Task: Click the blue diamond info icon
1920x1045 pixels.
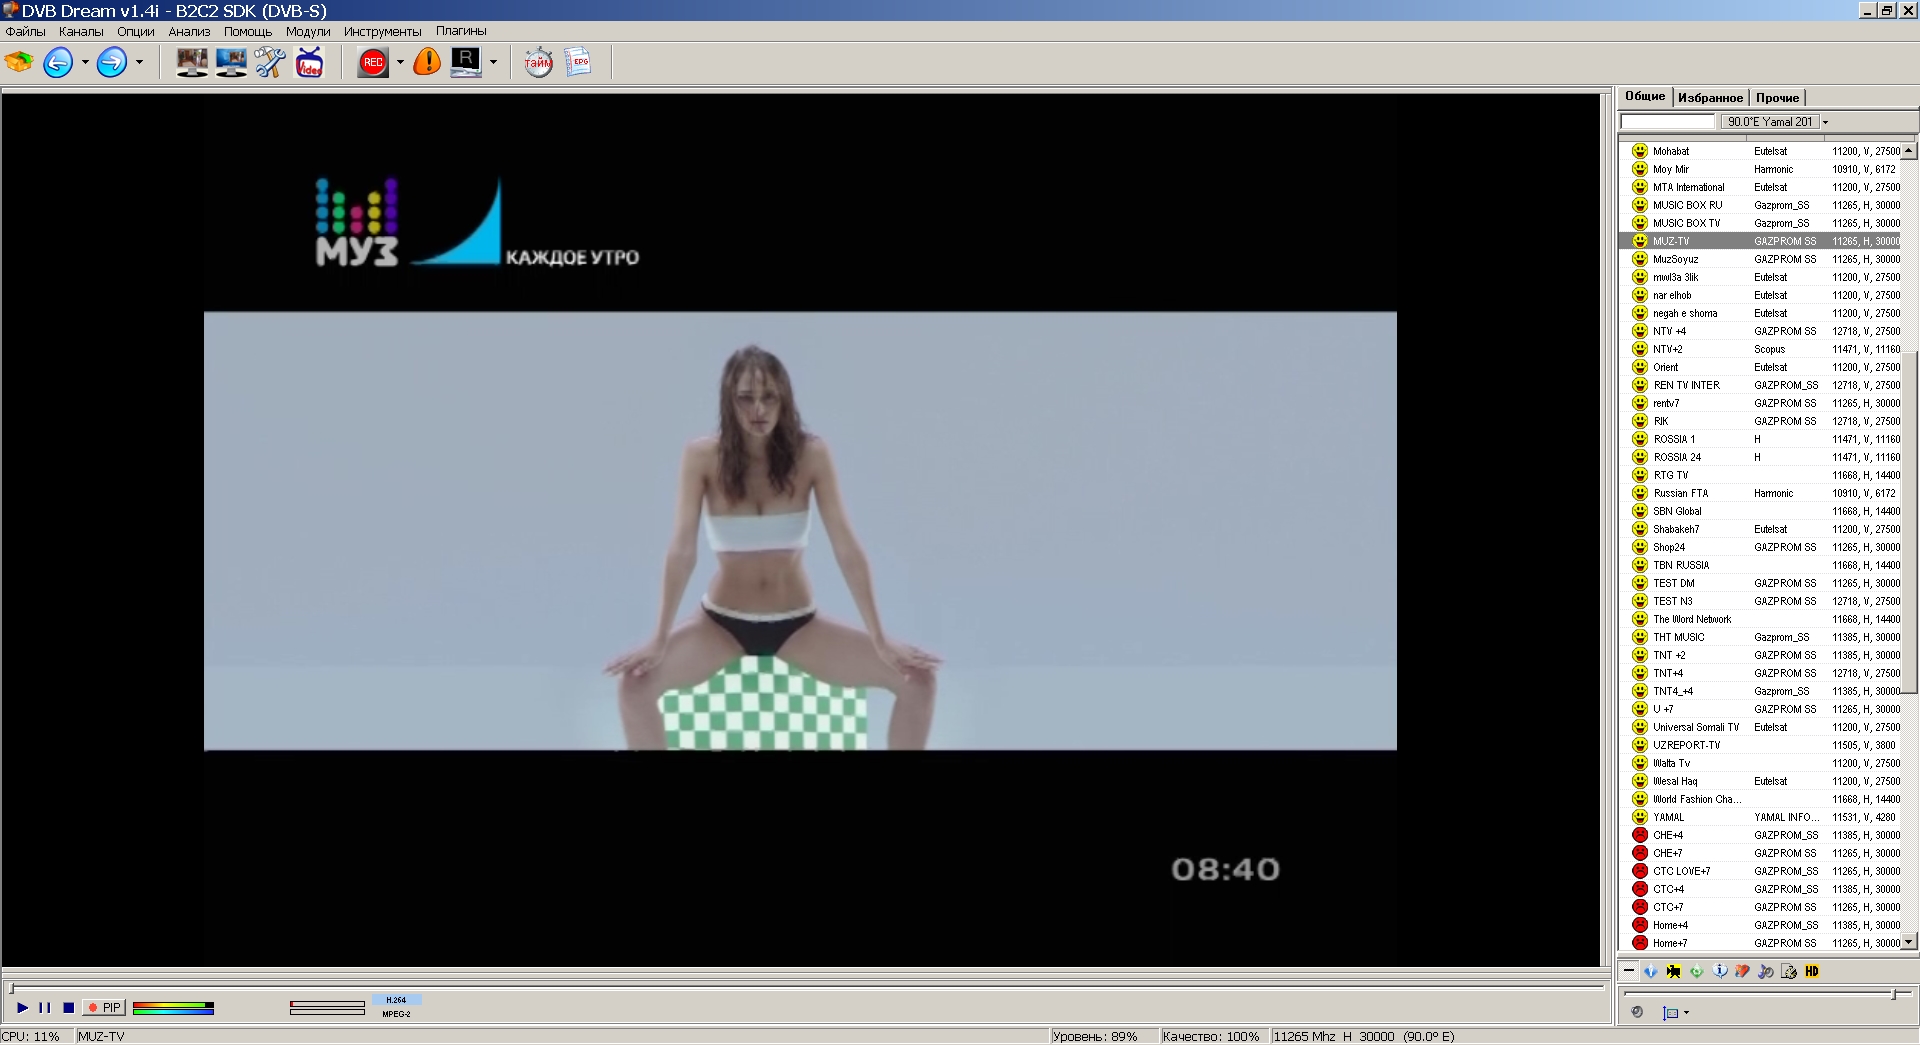Action: (x=1650, y=971)
